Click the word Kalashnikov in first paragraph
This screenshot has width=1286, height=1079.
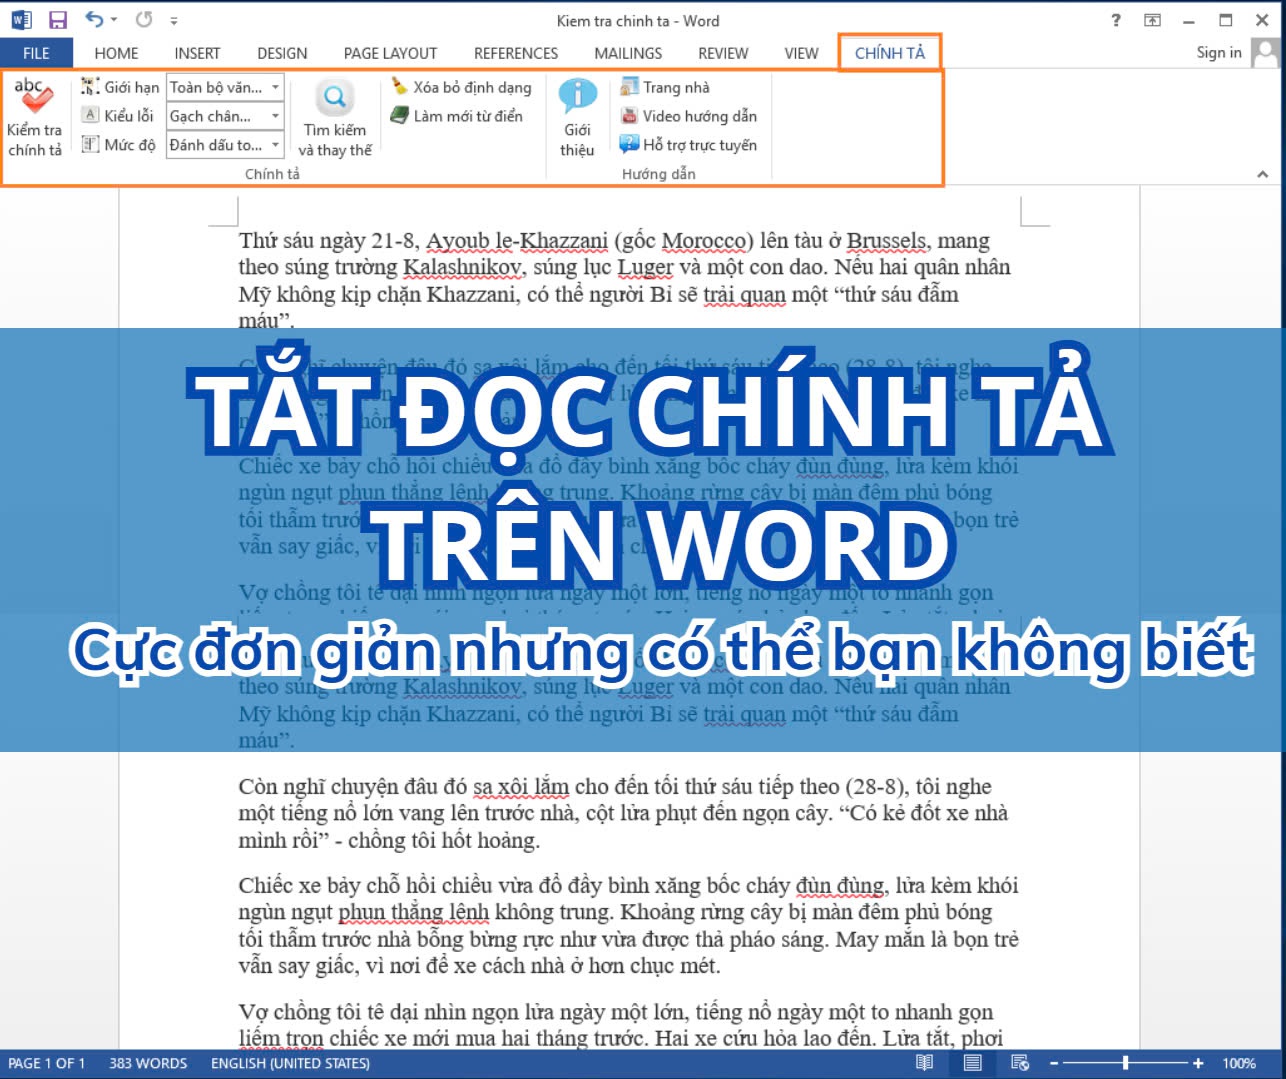pos(462,267)
